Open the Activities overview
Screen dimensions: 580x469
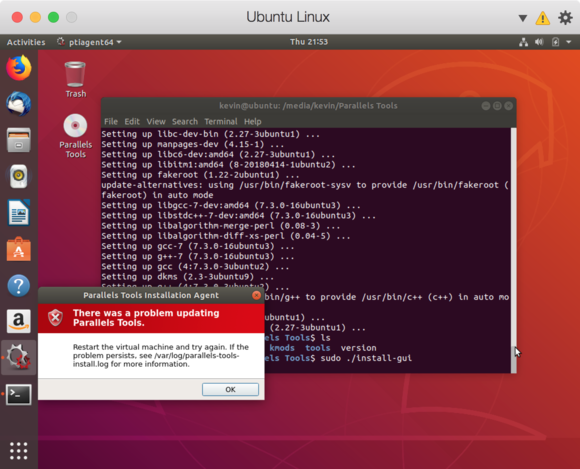click(x=26, y=42)
